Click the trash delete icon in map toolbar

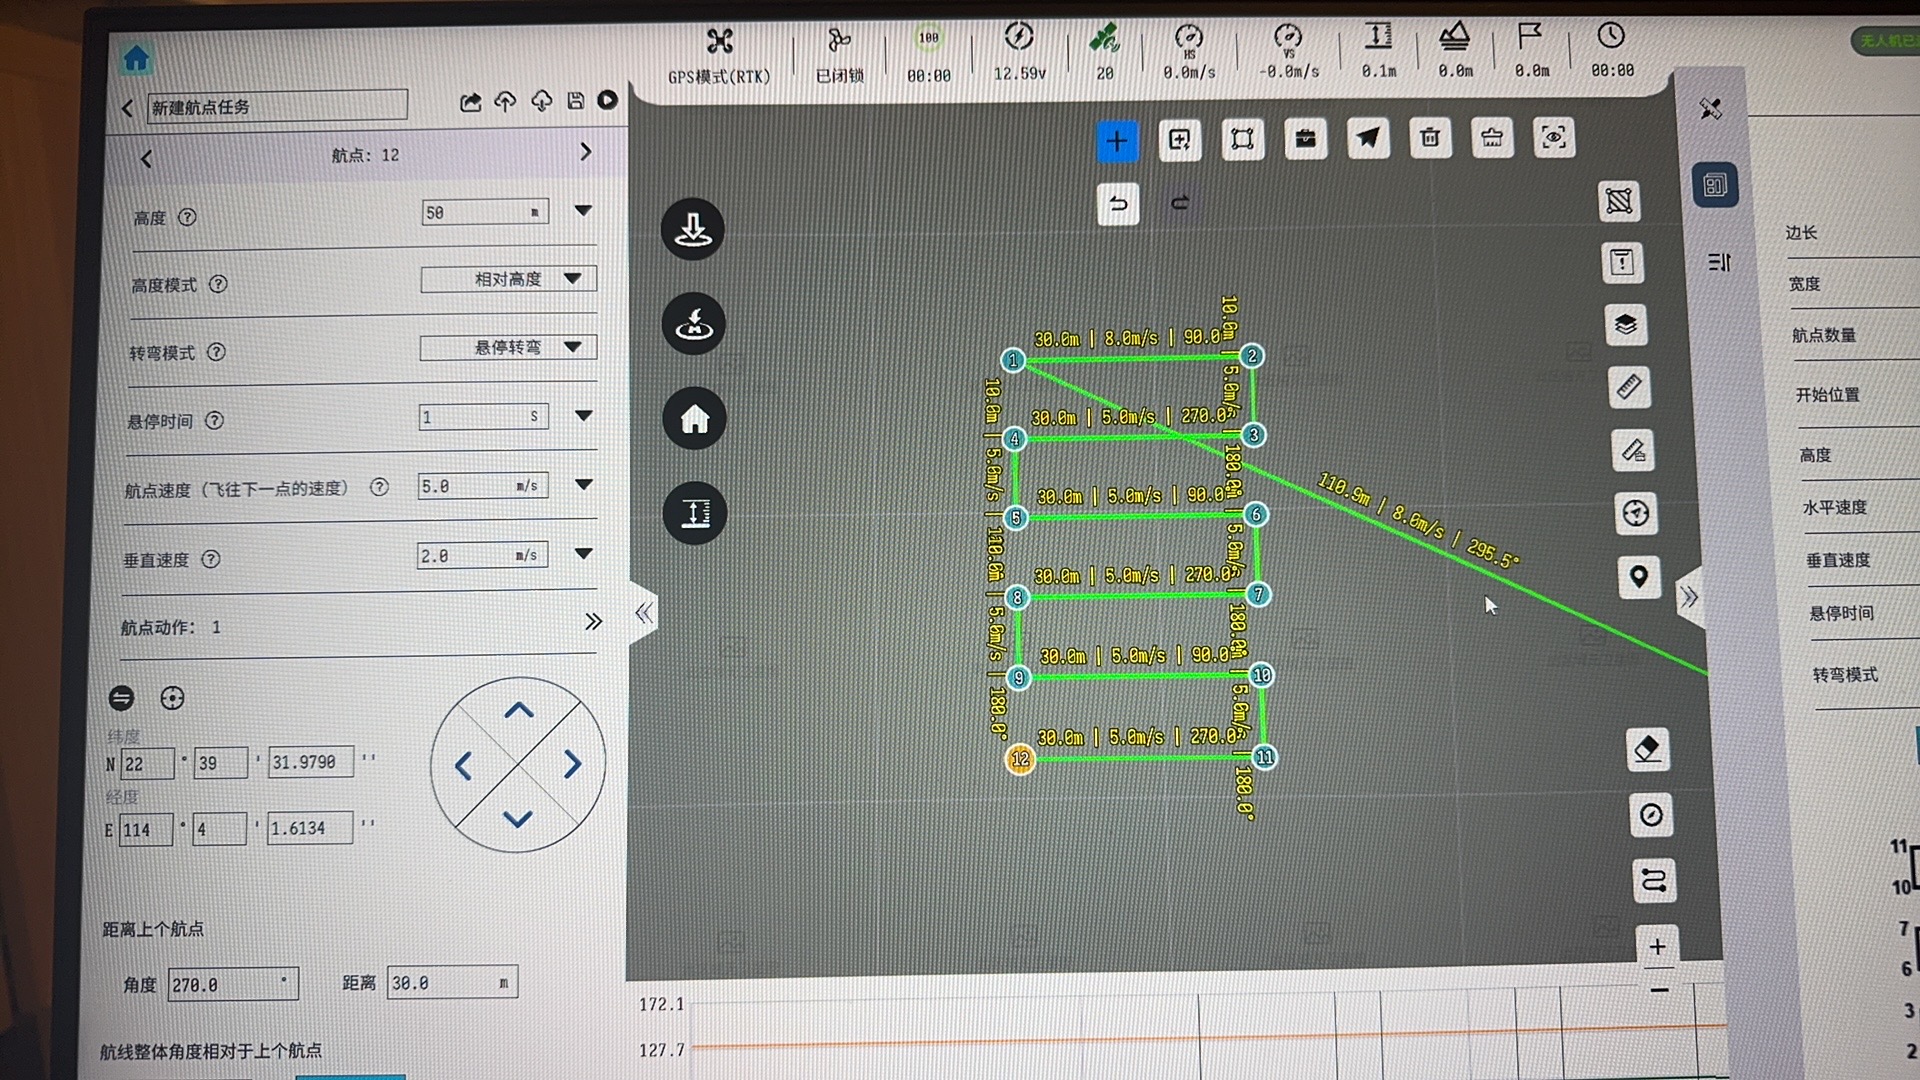1430,138
